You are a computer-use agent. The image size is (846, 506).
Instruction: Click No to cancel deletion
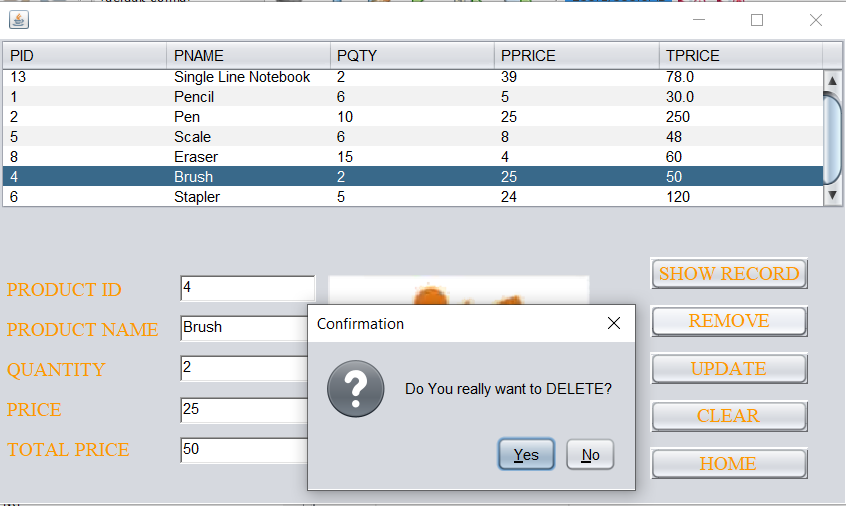(x=590, y=455)
